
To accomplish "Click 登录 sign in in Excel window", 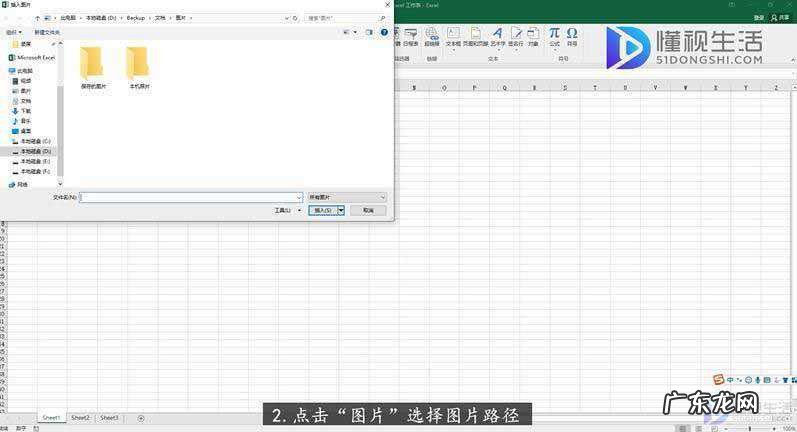I will 759,17.
